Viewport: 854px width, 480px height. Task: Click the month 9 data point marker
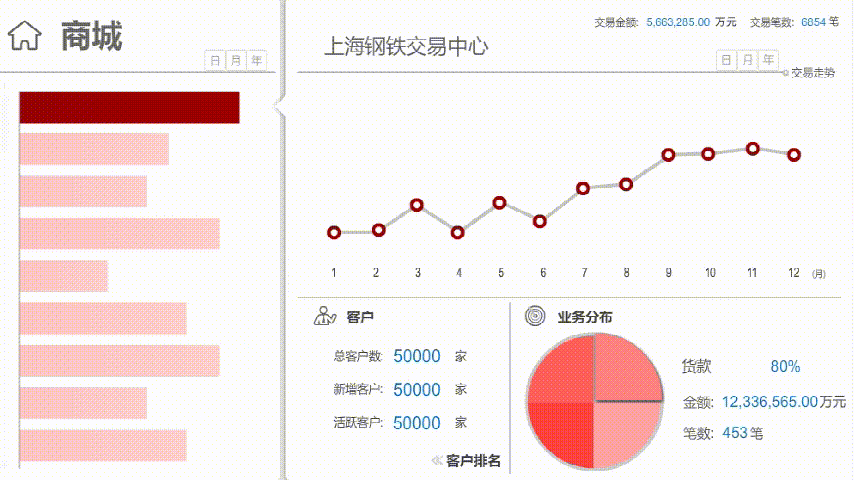668,155
